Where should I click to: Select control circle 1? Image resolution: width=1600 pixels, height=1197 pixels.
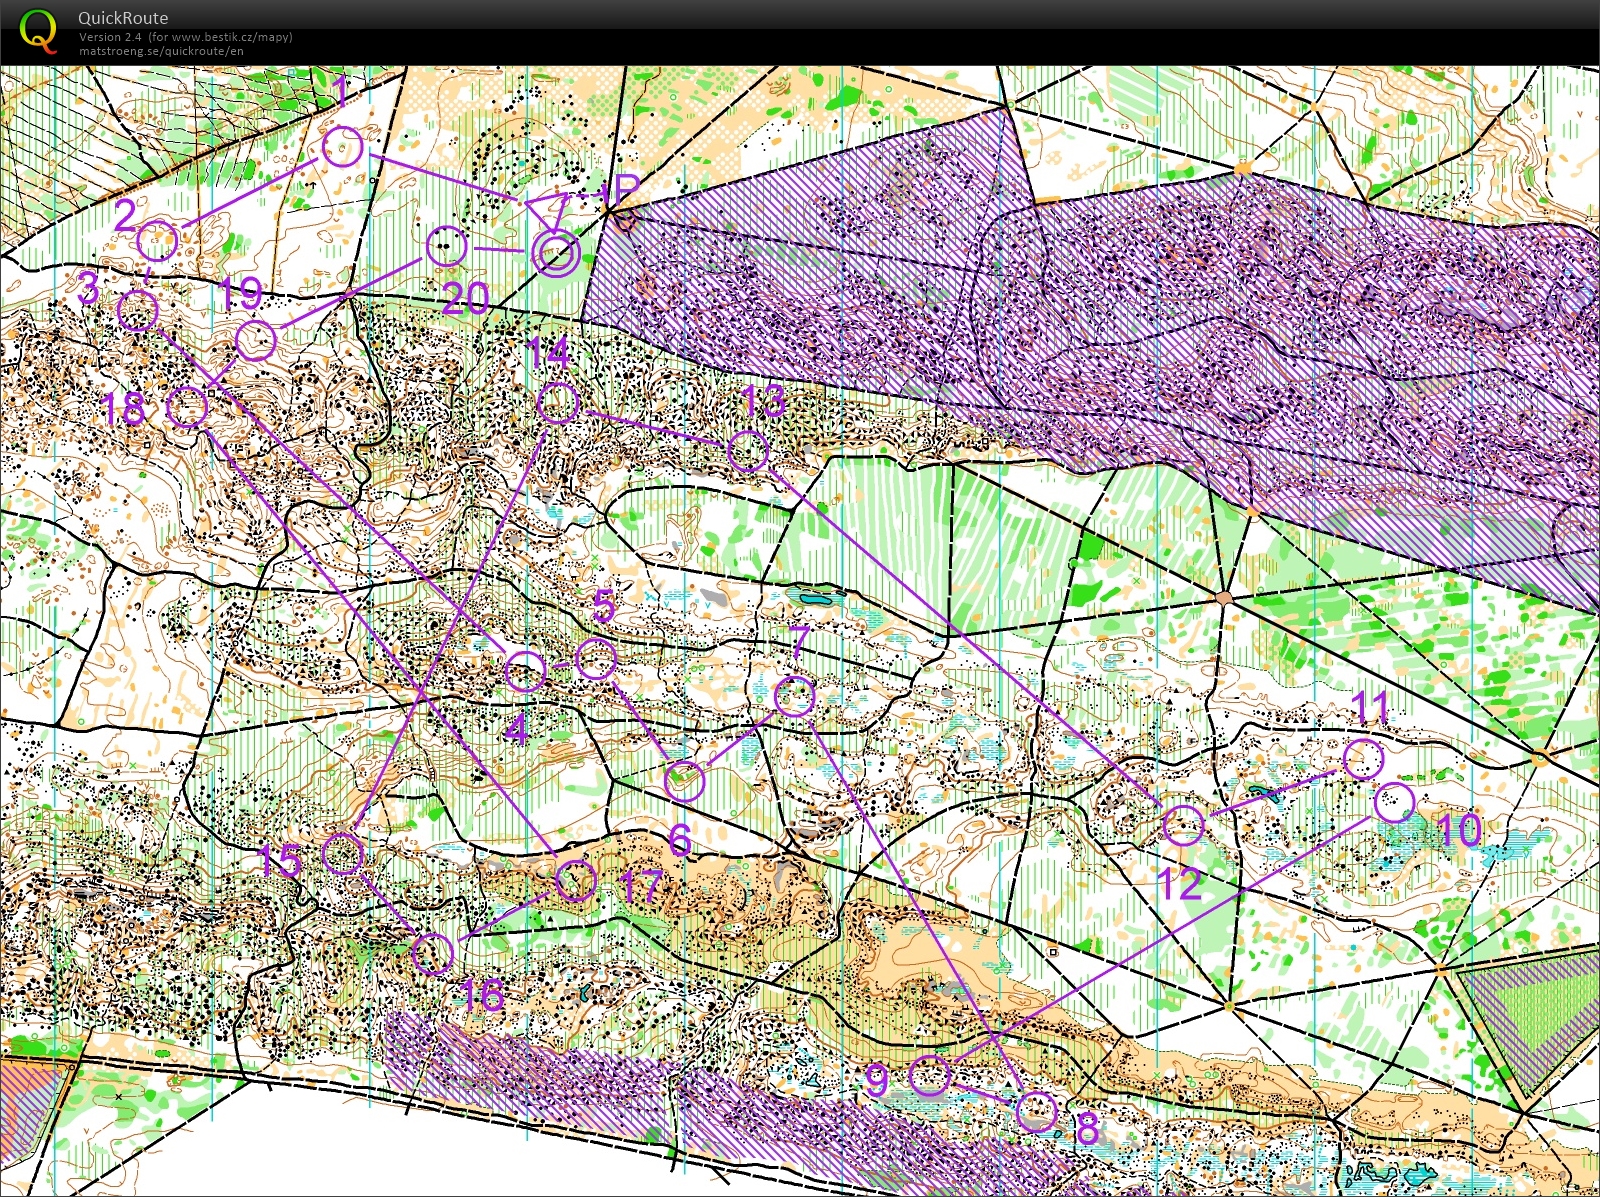[x=344, y=147]
